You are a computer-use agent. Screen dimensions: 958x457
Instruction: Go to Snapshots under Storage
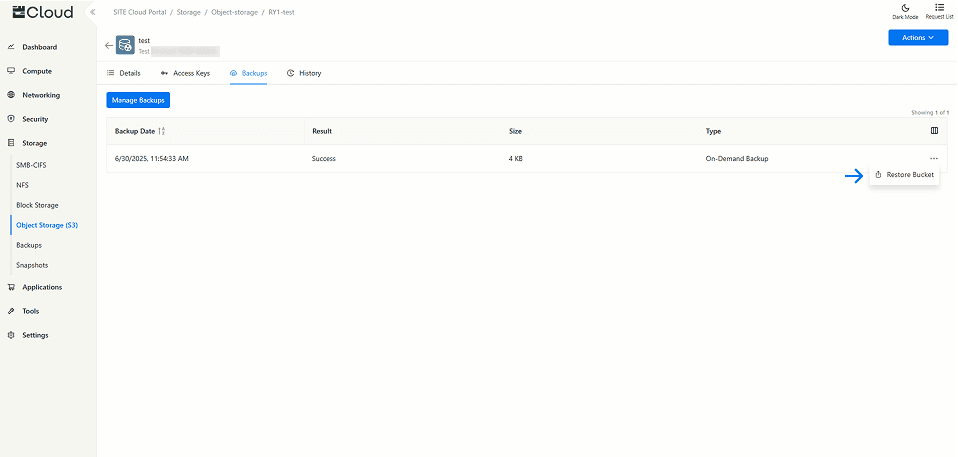coord(32,265)
